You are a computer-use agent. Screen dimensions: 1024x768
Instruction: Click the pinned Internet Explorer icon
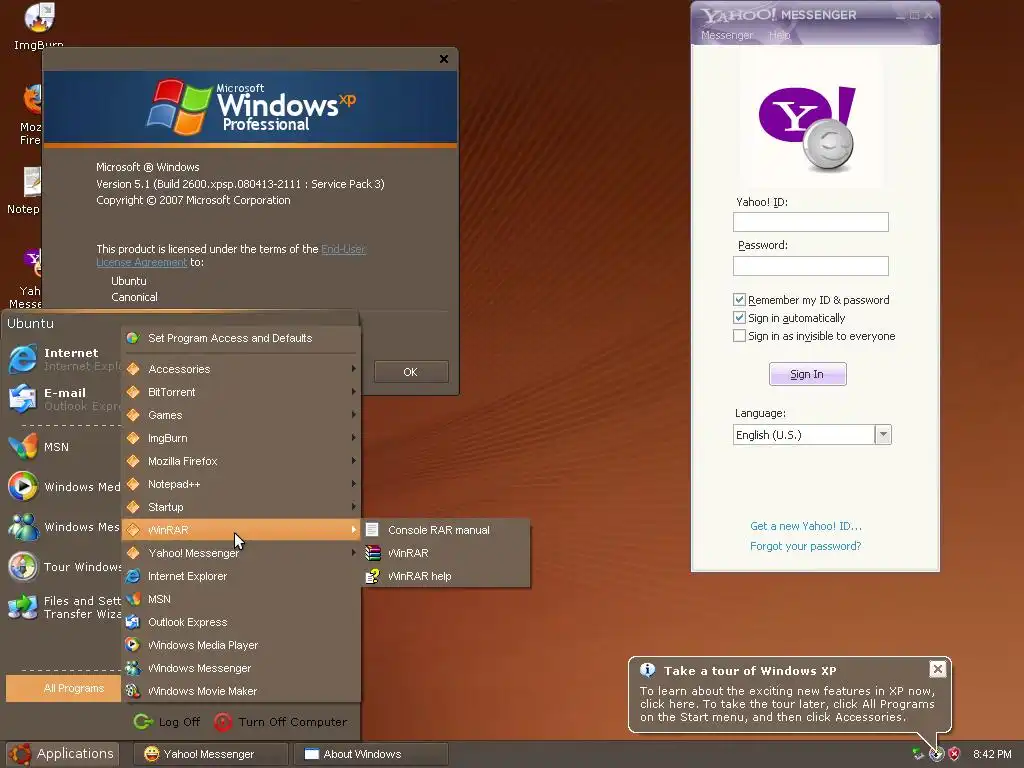(x=23, y=359)
